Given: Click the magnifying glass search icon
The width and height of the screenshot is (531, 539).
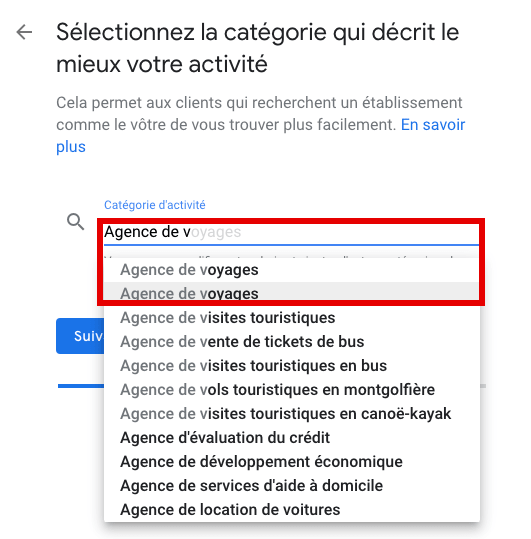Looking at the screenshot, I should point(76,222).
